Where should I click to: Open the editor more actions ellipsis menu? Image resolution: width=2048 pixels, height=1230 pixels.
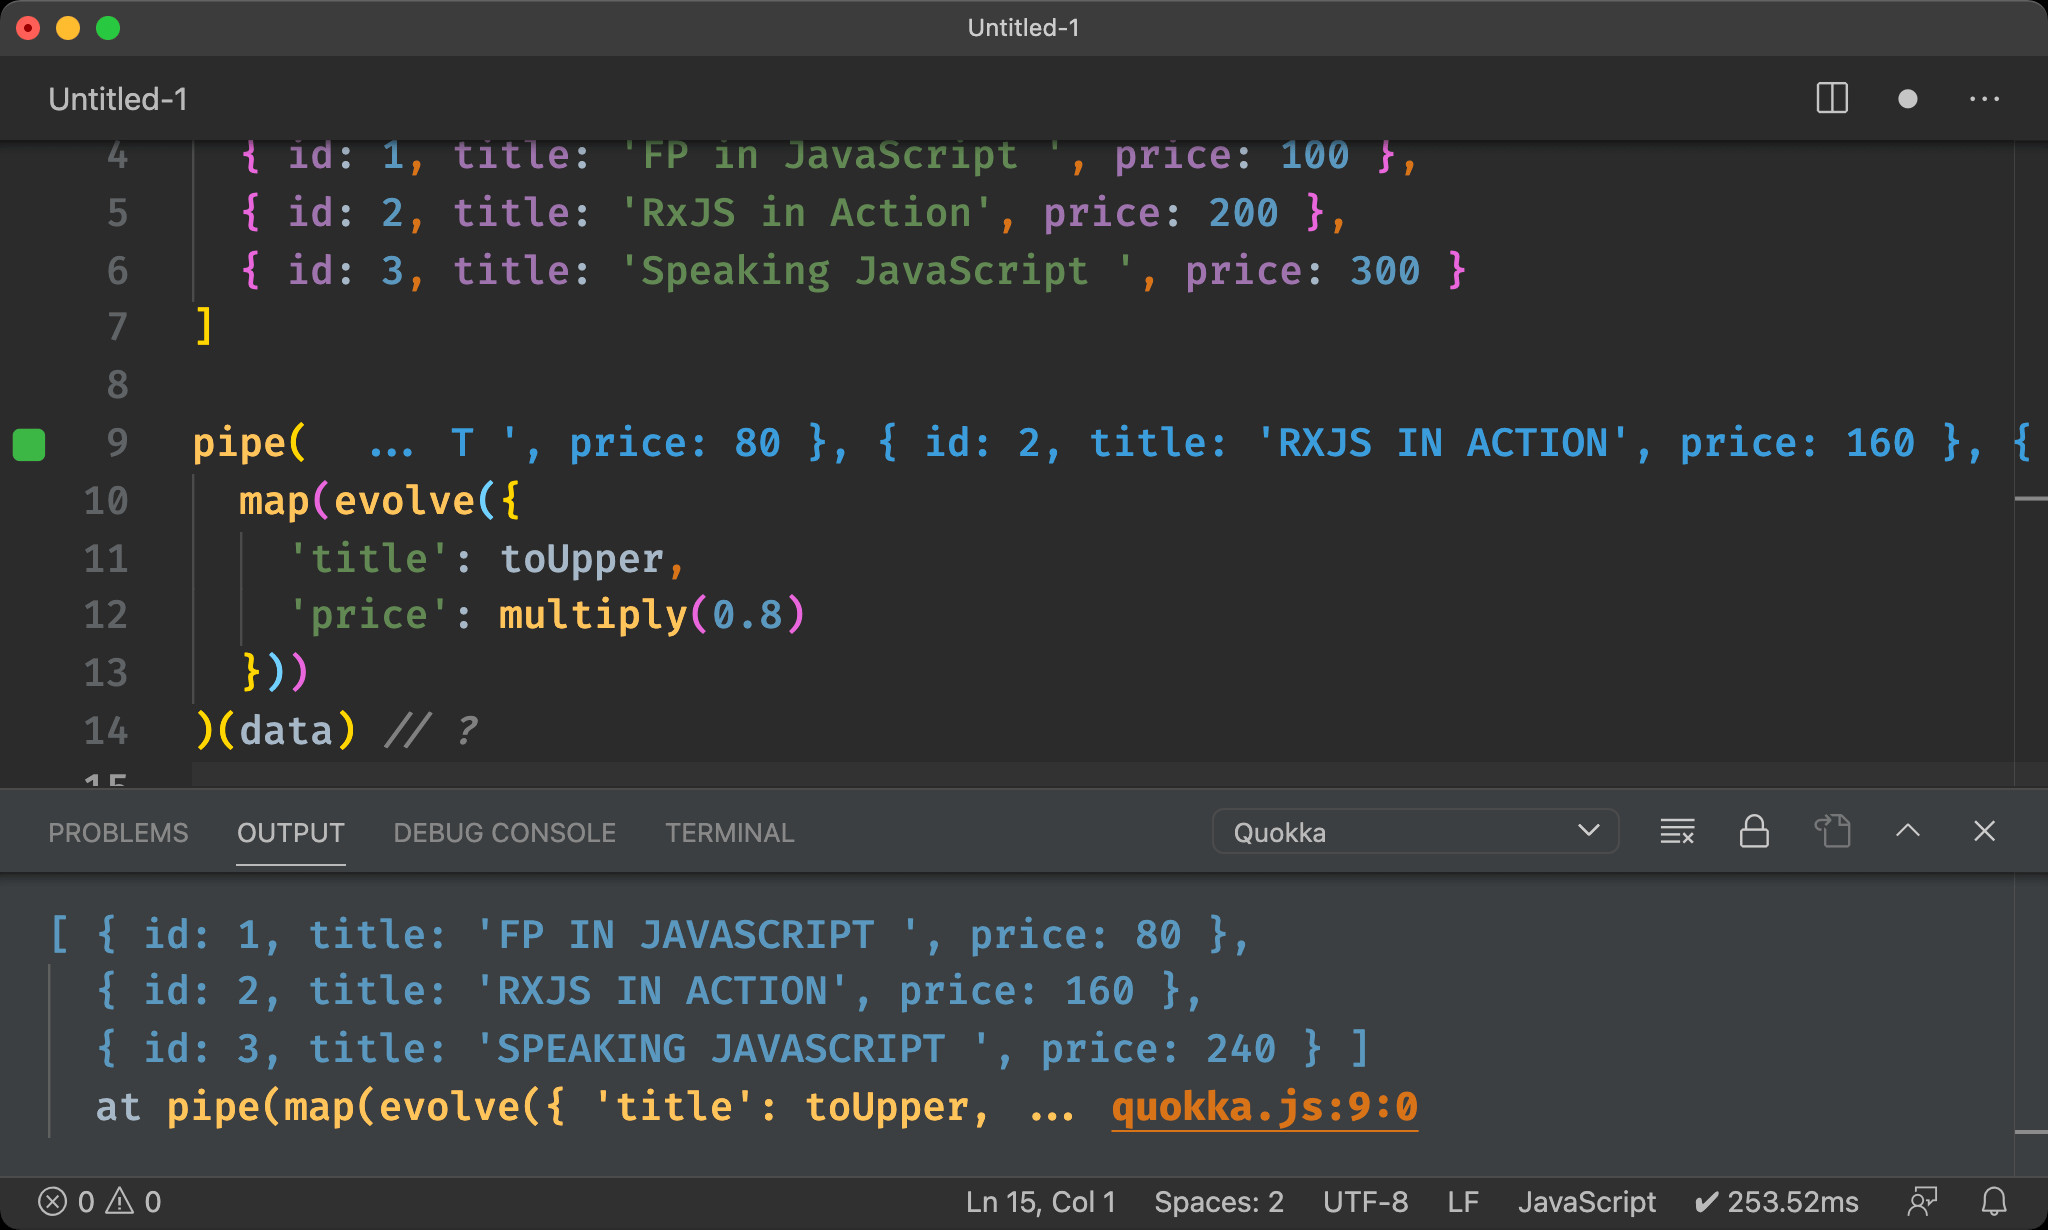(1984, 98)
